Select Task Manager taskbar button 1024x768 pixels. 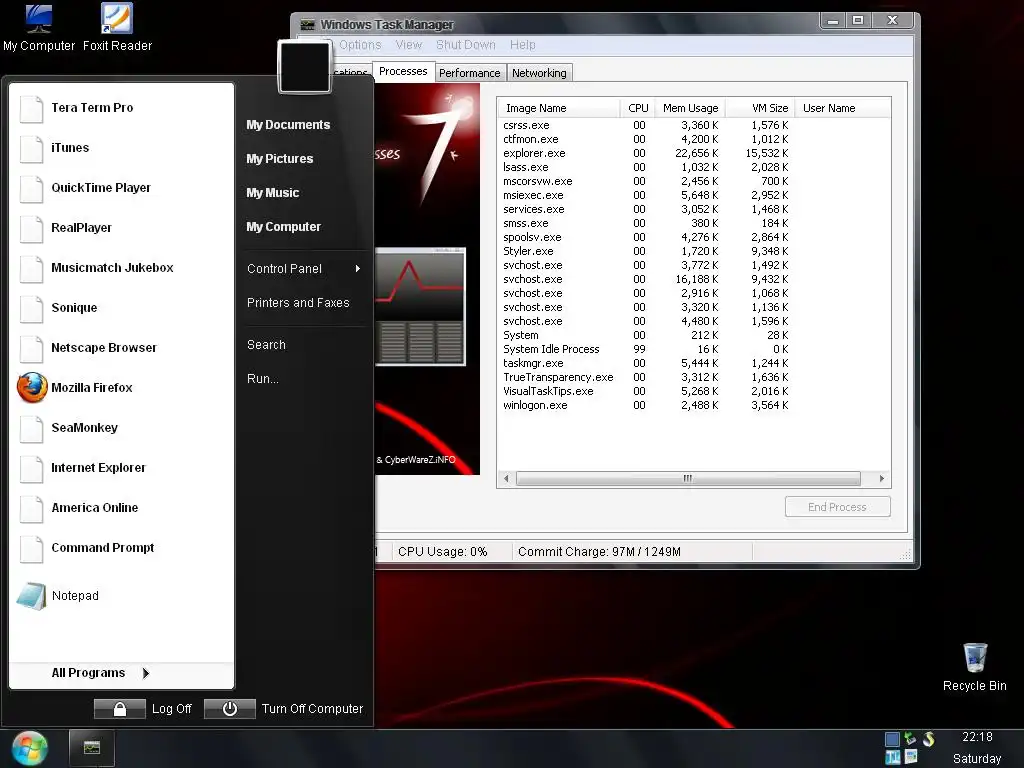pyautogui.click(x=91, y=748)
